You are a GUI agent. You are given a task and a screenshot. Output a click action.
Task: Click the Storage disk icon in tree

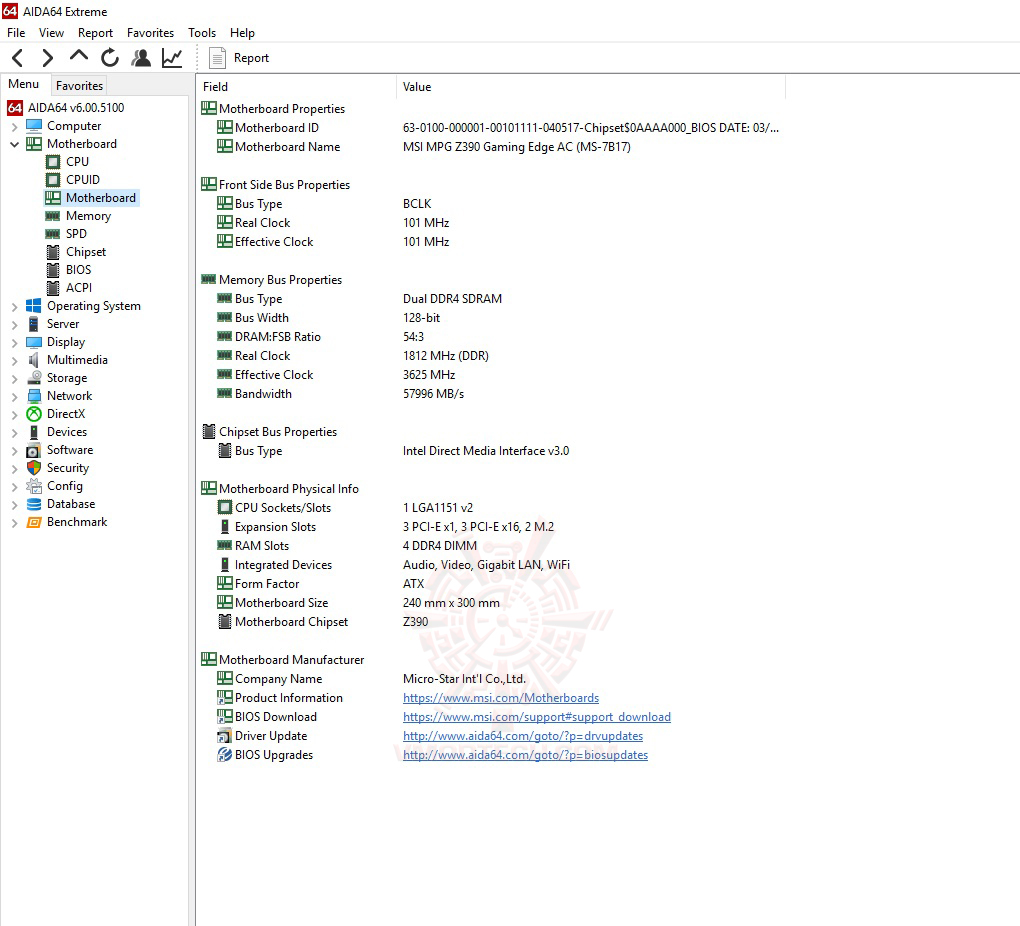[x=34, y=378]
